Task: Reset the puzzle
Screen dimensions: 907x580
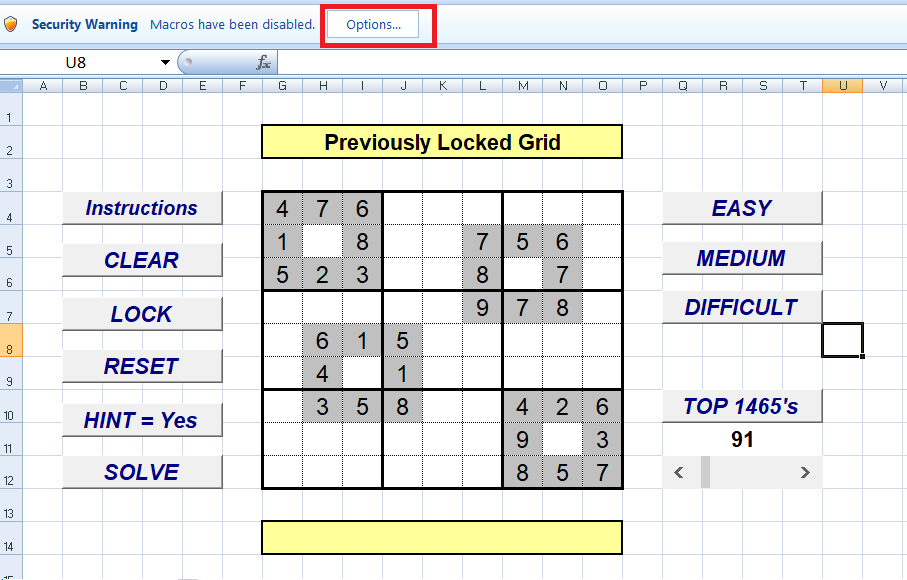Action: 142,366
